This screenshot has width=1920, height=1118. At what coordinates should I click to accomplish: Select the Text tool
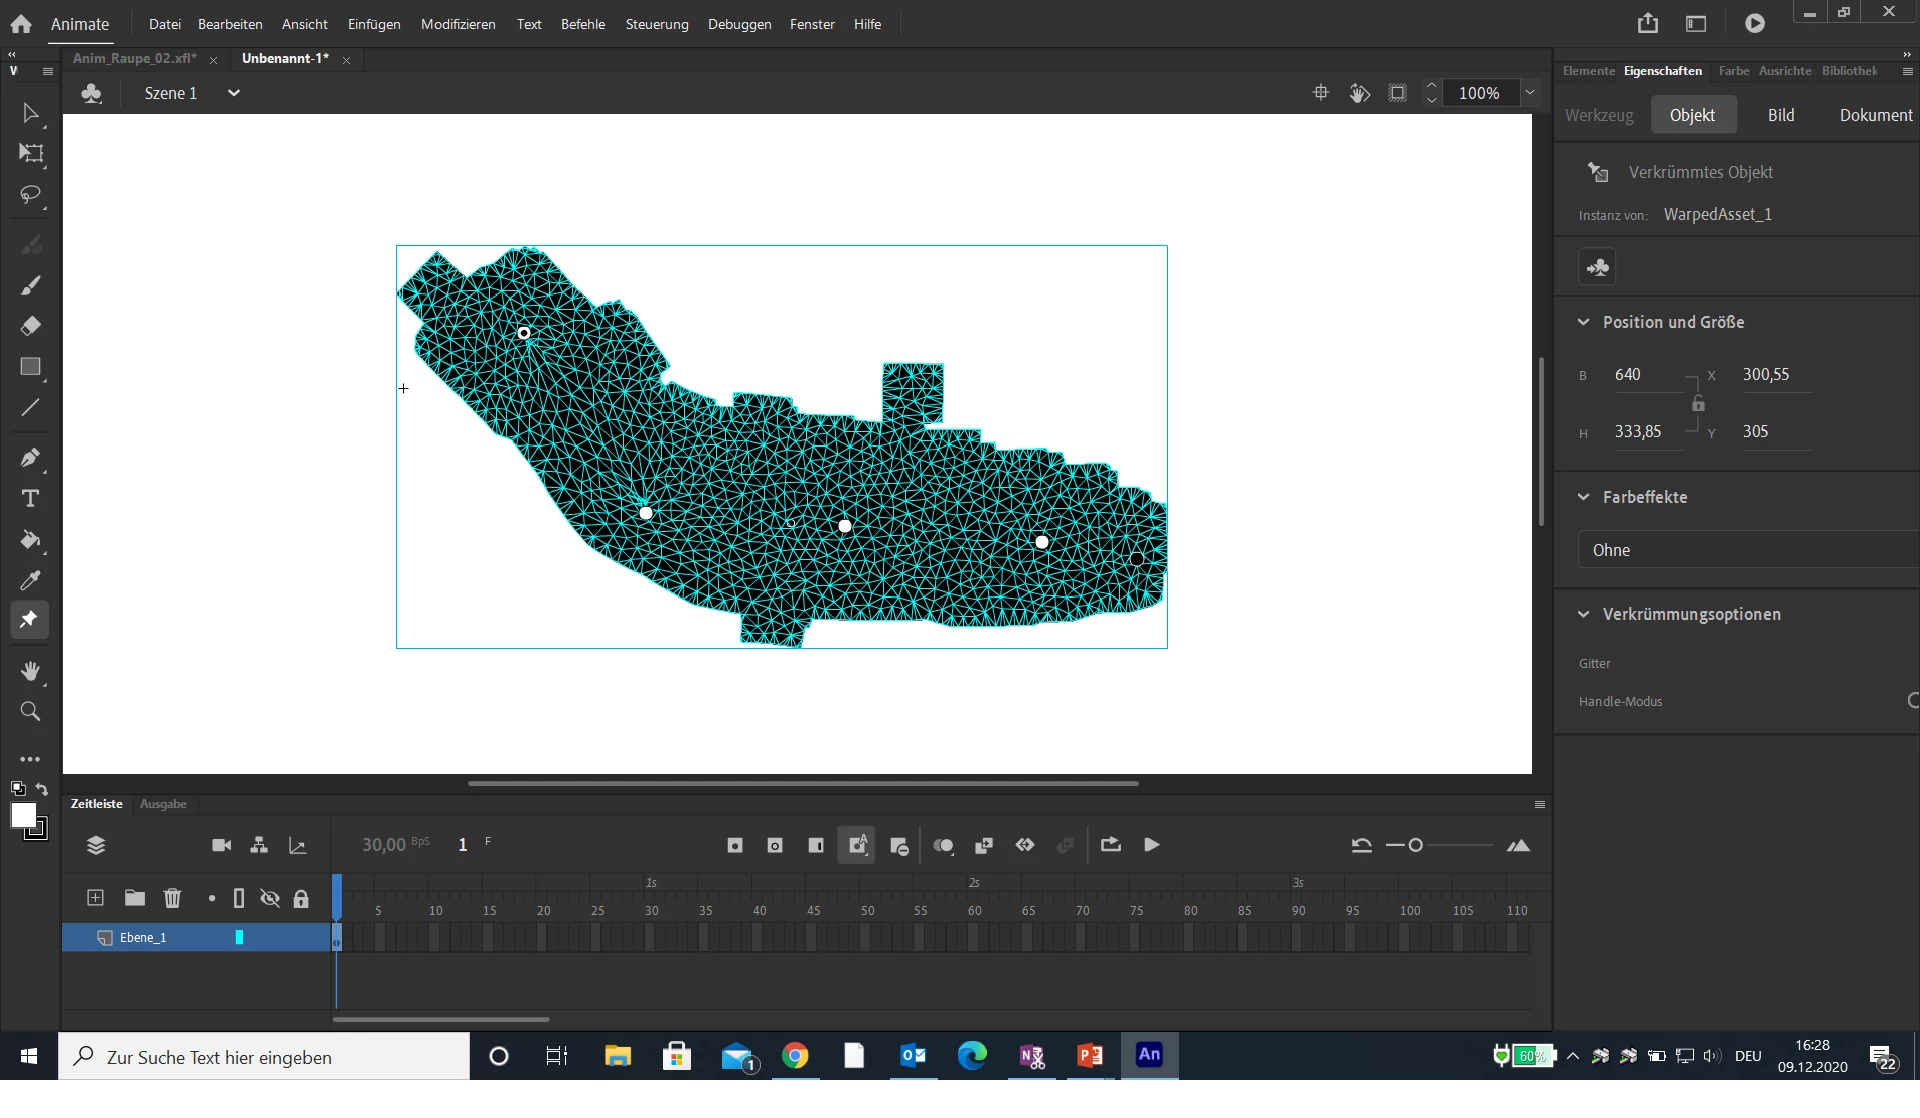[x=30, y=498]
